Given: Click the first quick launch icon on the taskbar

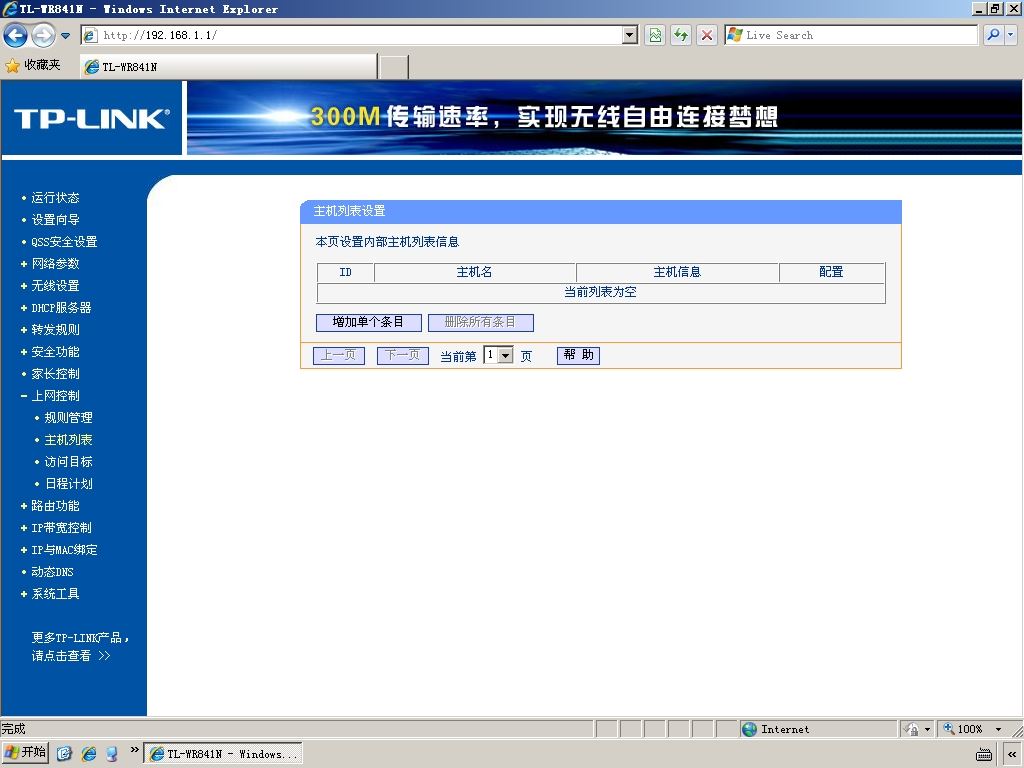Looking at the screenshot, I should pos(64,754).
